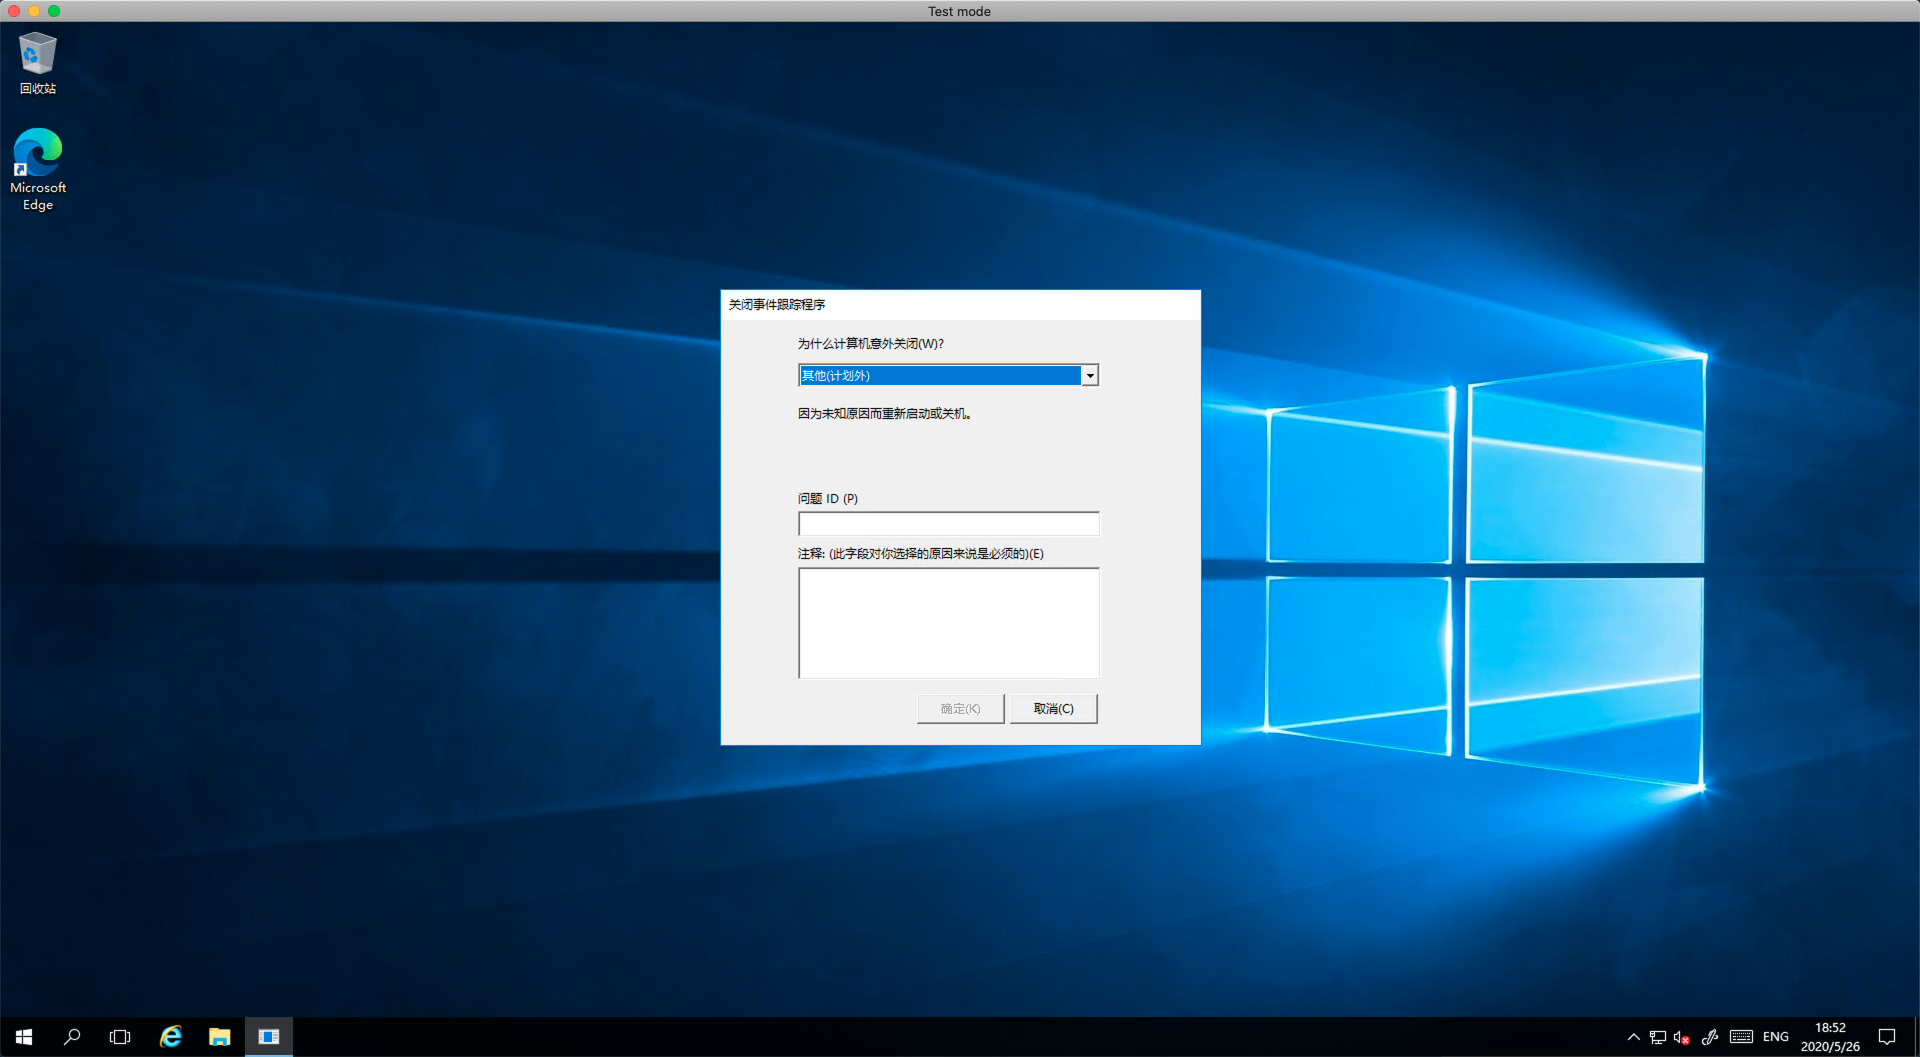1920x1057 pixels.
Task: Click the network status tray icon
Action: [x=1658, y=1037]
